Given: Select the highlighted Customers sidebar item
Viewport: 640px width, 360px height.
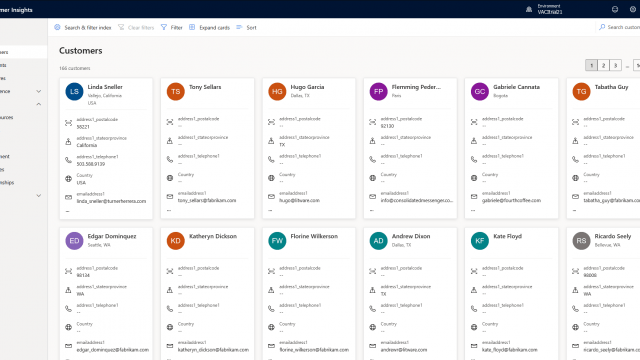Looking at the screenshot, I should coord(23,52).
